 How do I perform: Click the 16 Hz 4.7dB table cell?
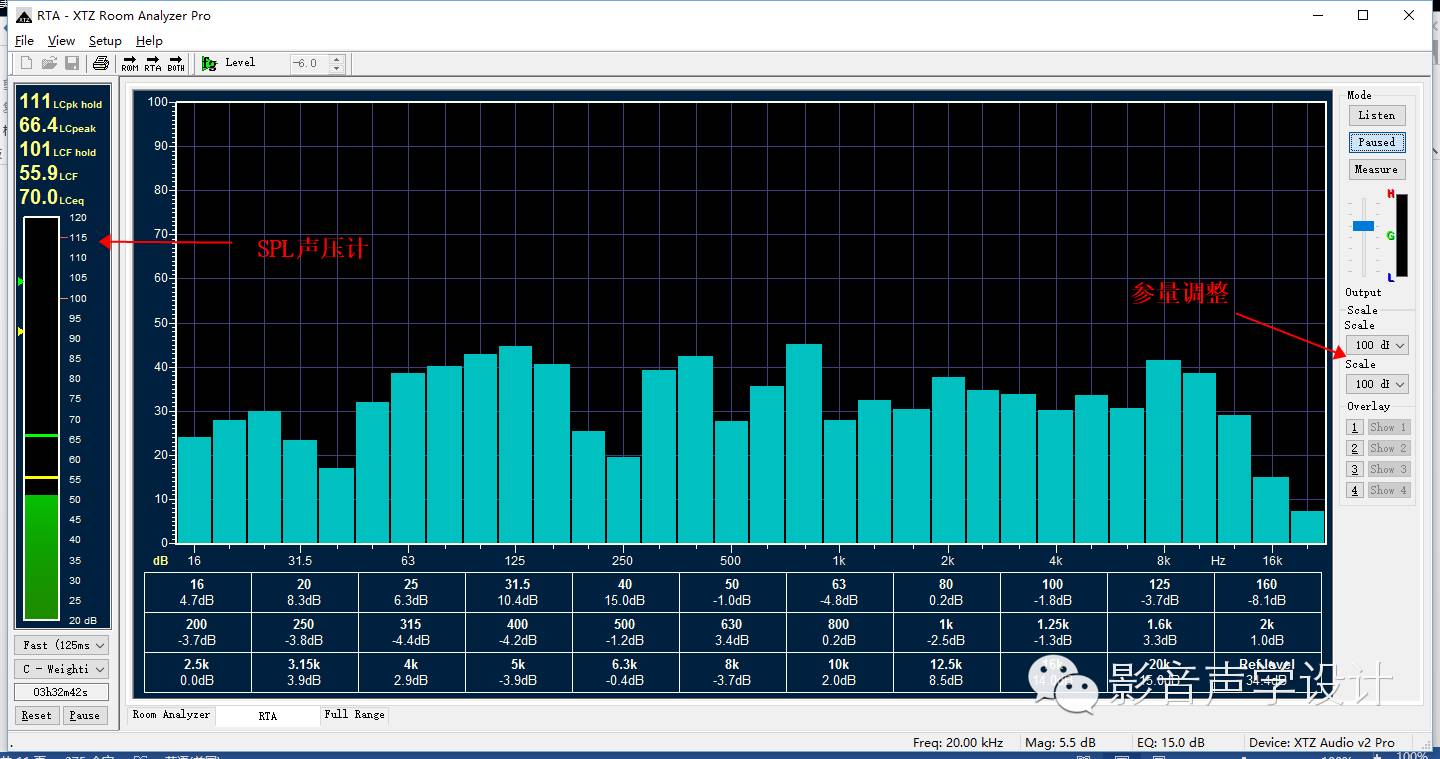coord(198,592)
